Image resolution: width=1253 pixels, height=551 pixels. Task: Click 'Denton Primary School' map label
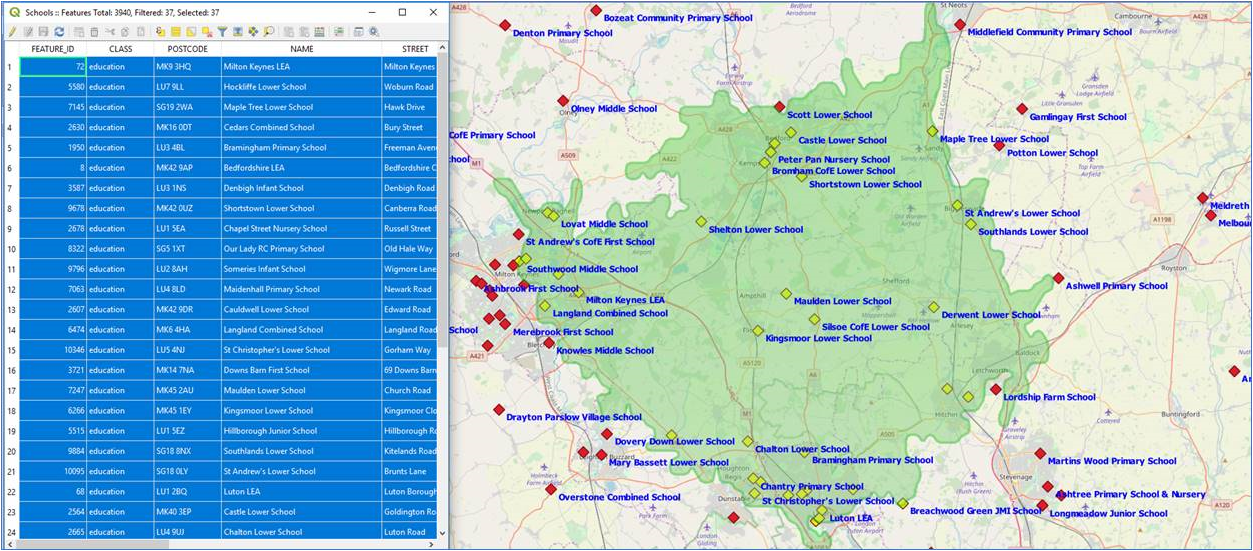(x=562, y=33)
